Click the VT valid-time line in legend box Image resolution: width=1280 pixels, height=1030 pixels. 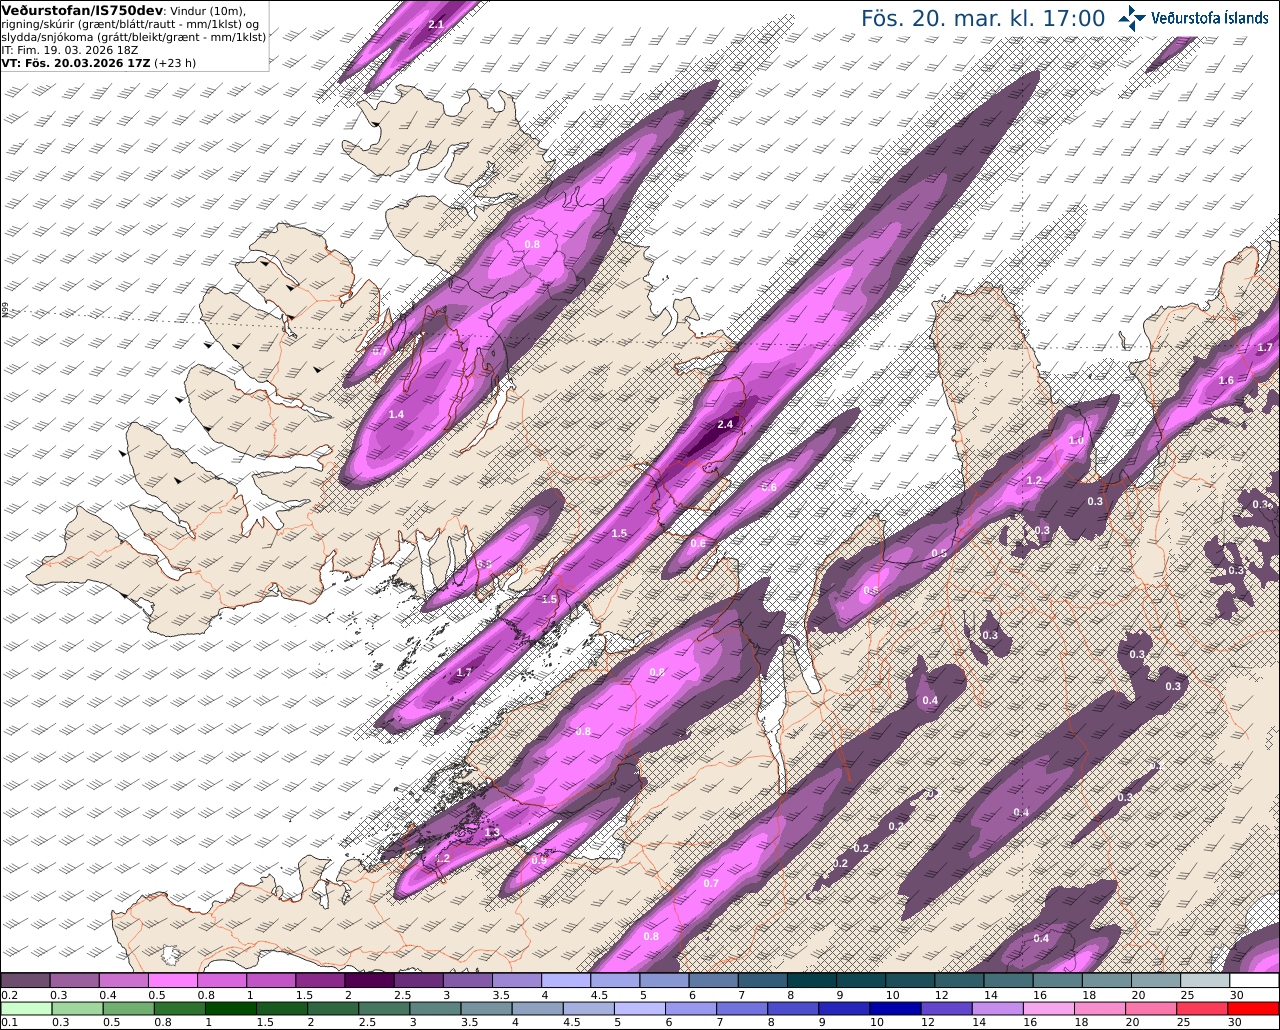[99, 62]
